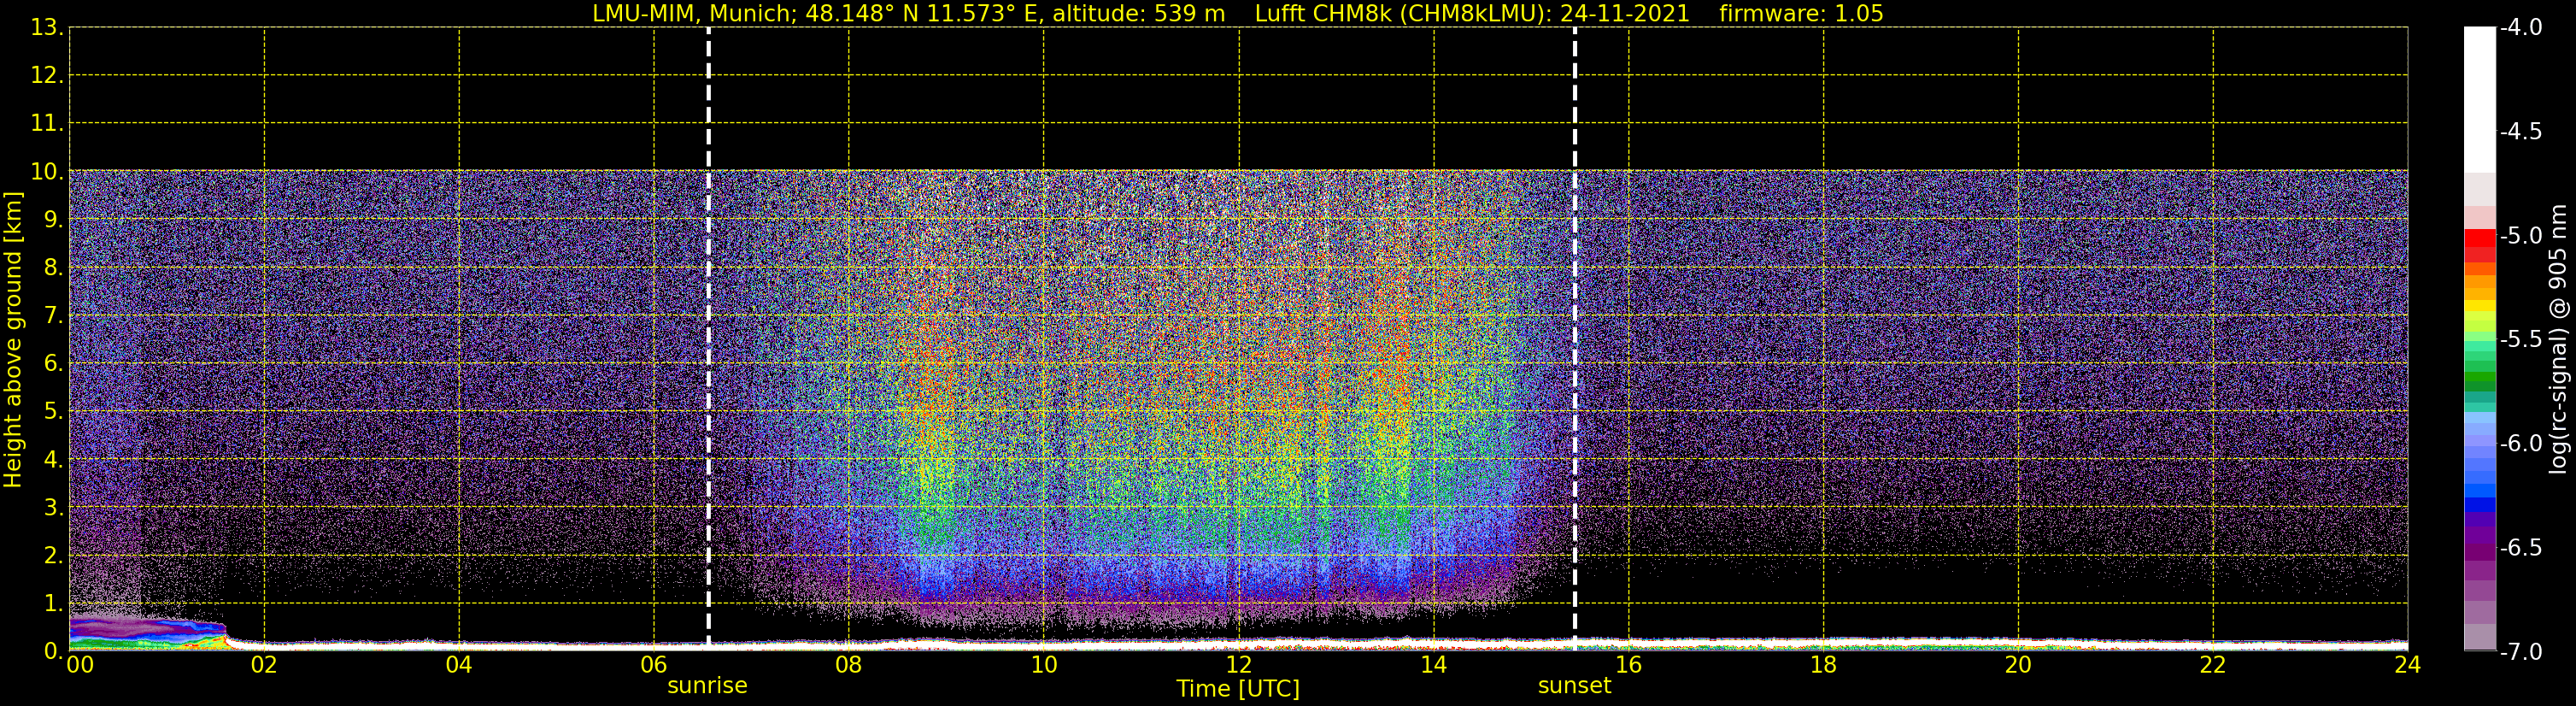This screenshot has width=2576, height=706.
Task: Click the '12.' tick on the height axis
Action: point(47,76)
